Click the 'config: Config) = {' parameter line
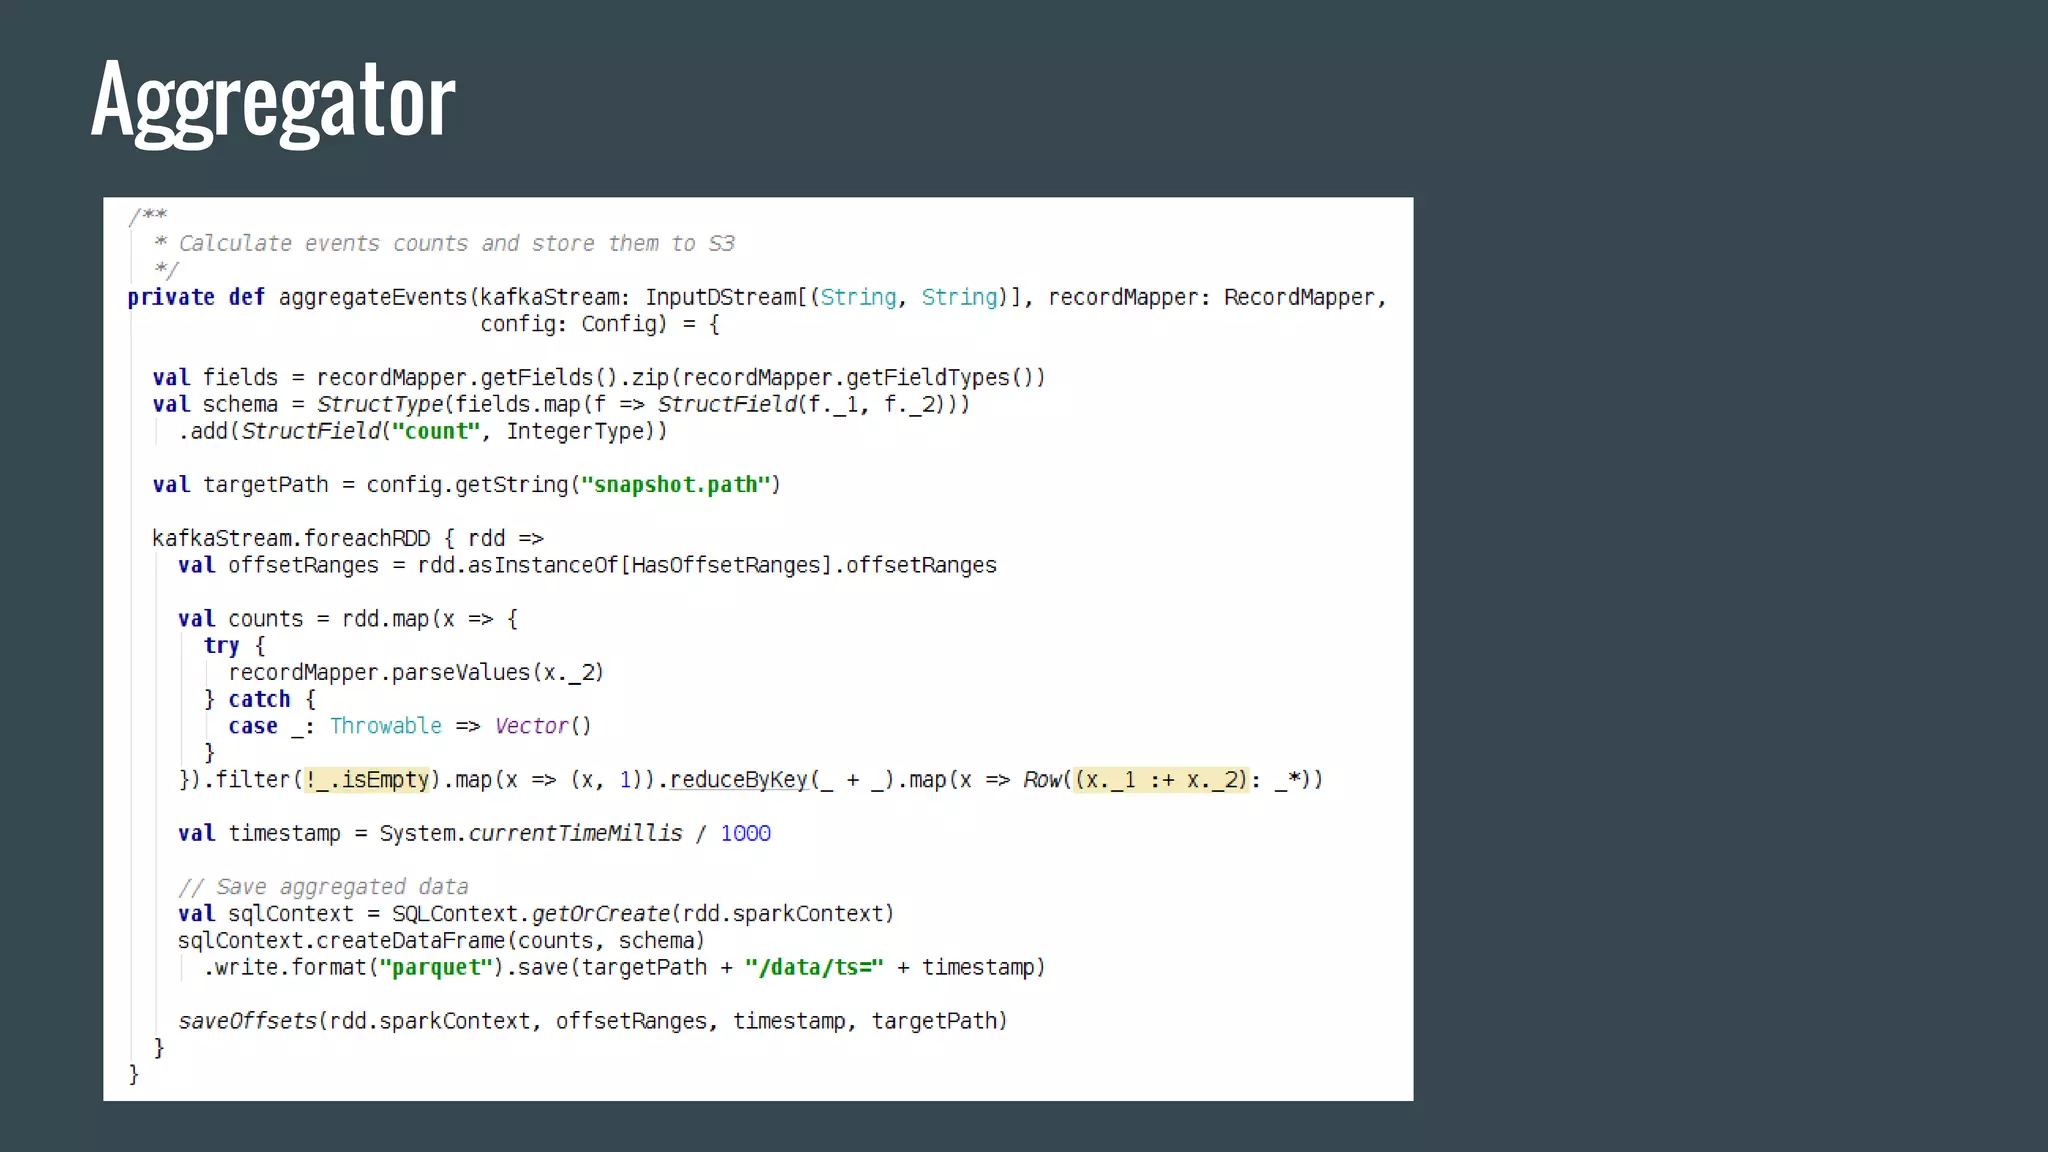Viewport: 2048px width, 1152px height. pyautogui.click(x=599, y=324)
